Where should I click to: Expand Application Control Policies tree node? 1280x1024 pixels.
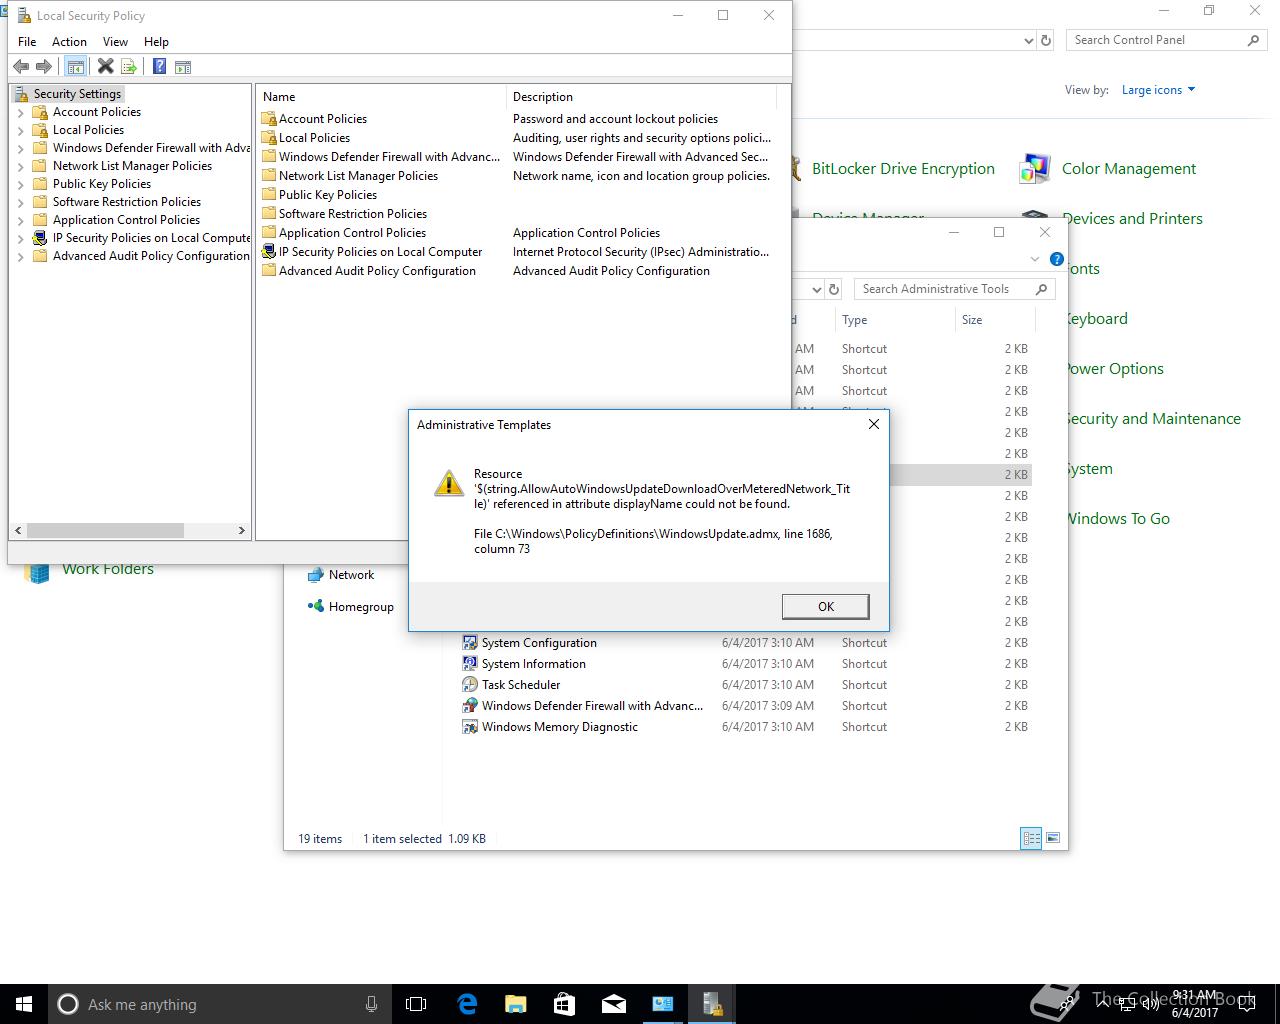21,220
